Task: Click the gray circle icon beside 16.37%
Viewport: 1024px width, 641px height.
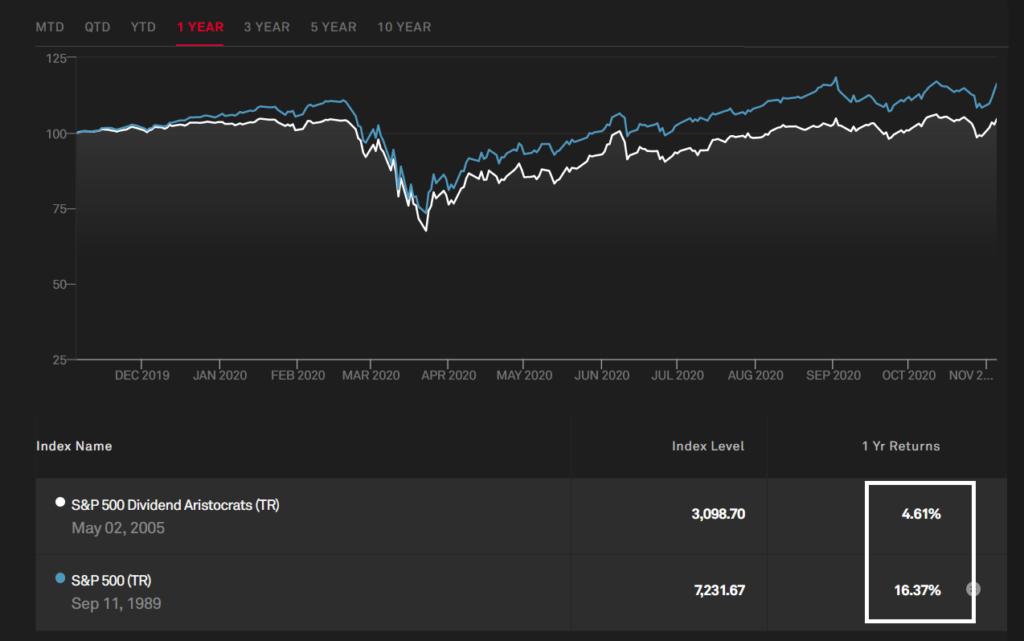Action: (973, 589)
